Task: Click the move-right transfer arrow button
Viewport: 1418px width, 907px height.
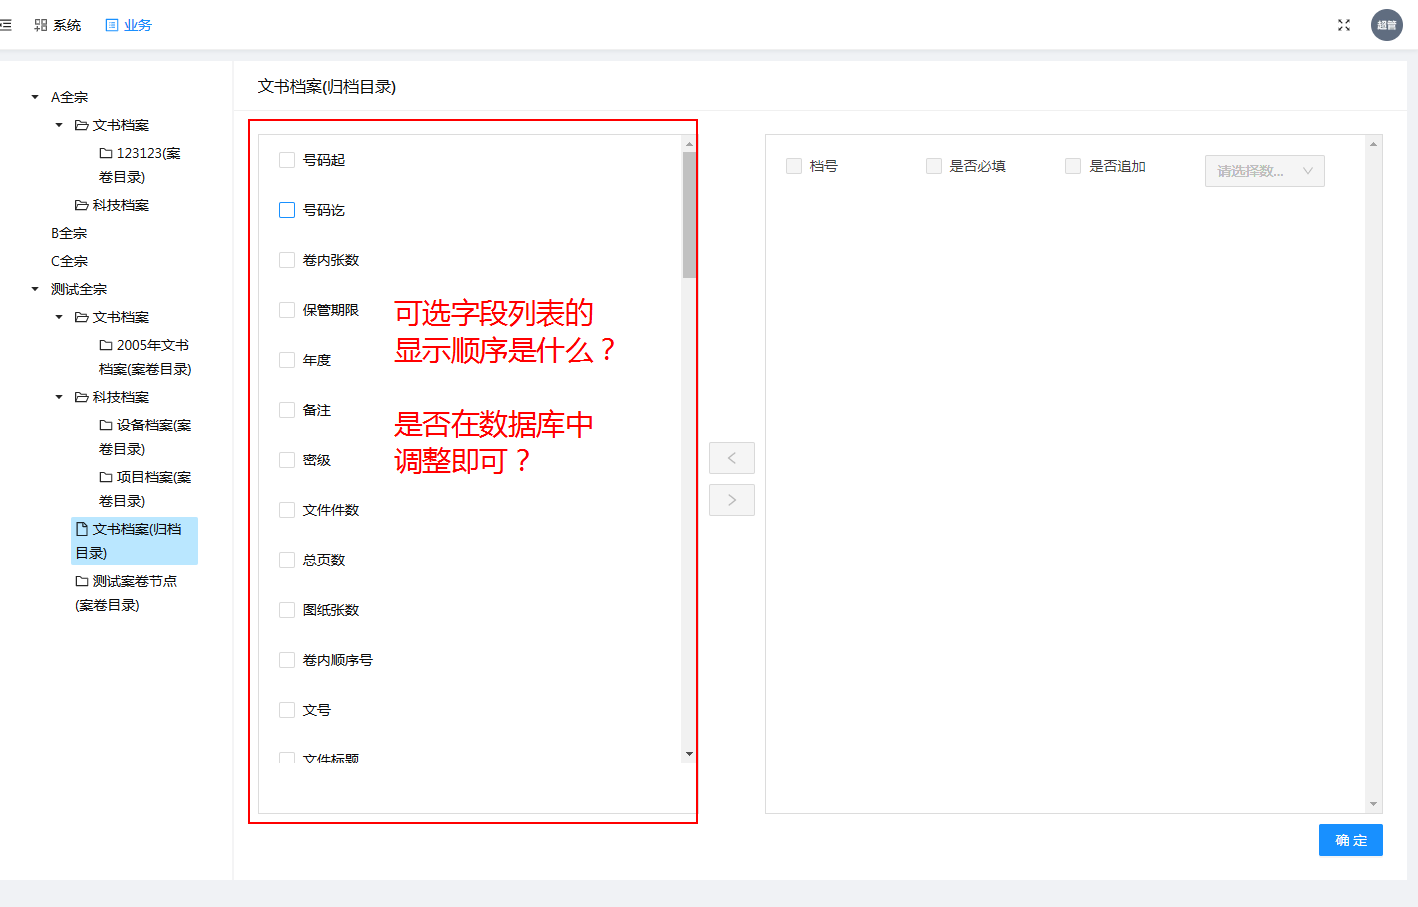Action: tap(732, 500)
